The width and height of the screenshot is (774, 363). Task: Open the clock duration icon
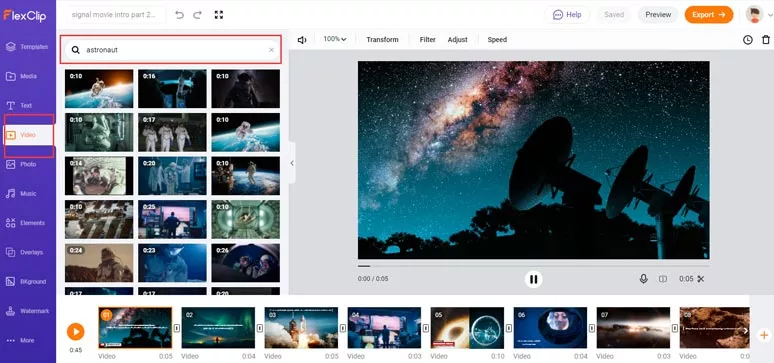tap(748, 40)
